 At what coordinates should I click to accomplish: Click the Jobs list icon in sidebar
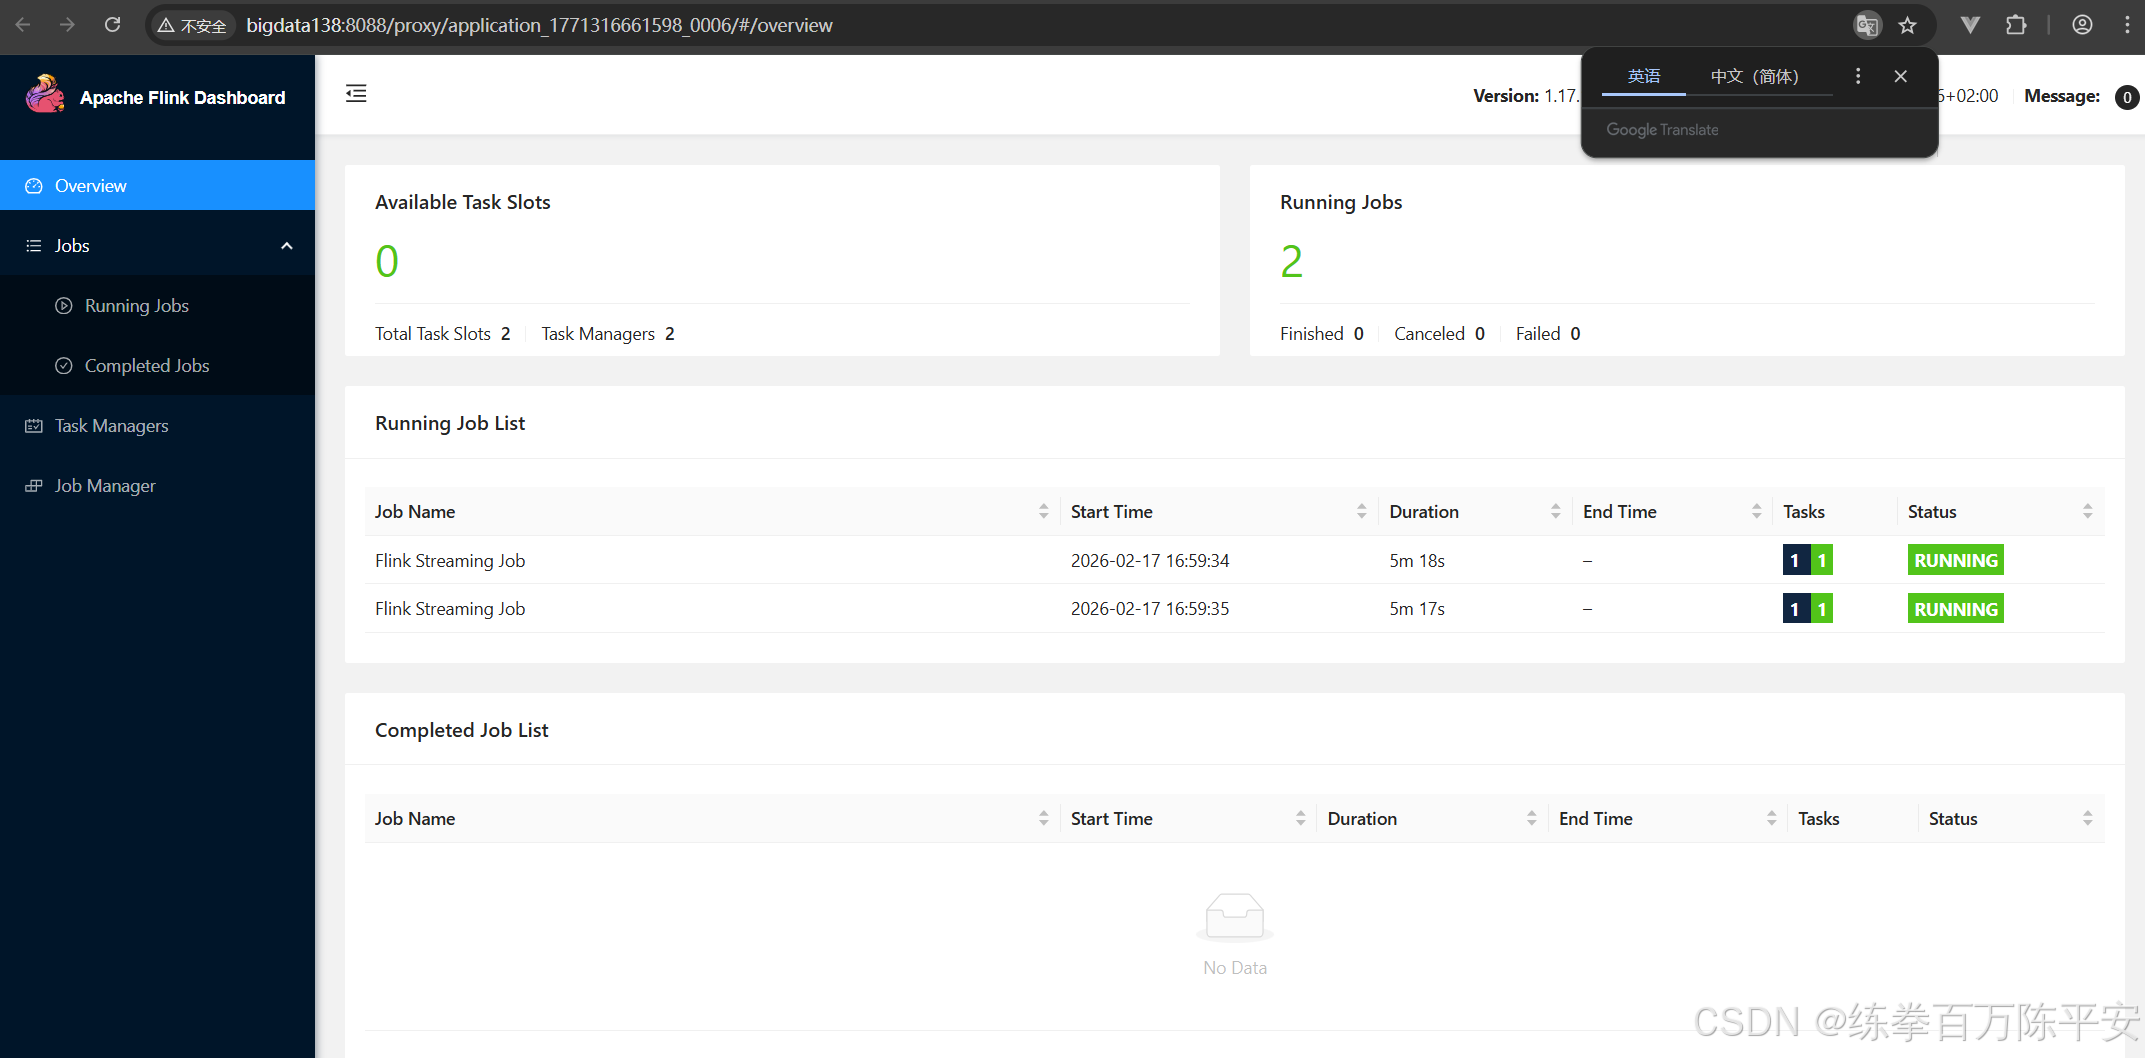[x=34, y=246]
